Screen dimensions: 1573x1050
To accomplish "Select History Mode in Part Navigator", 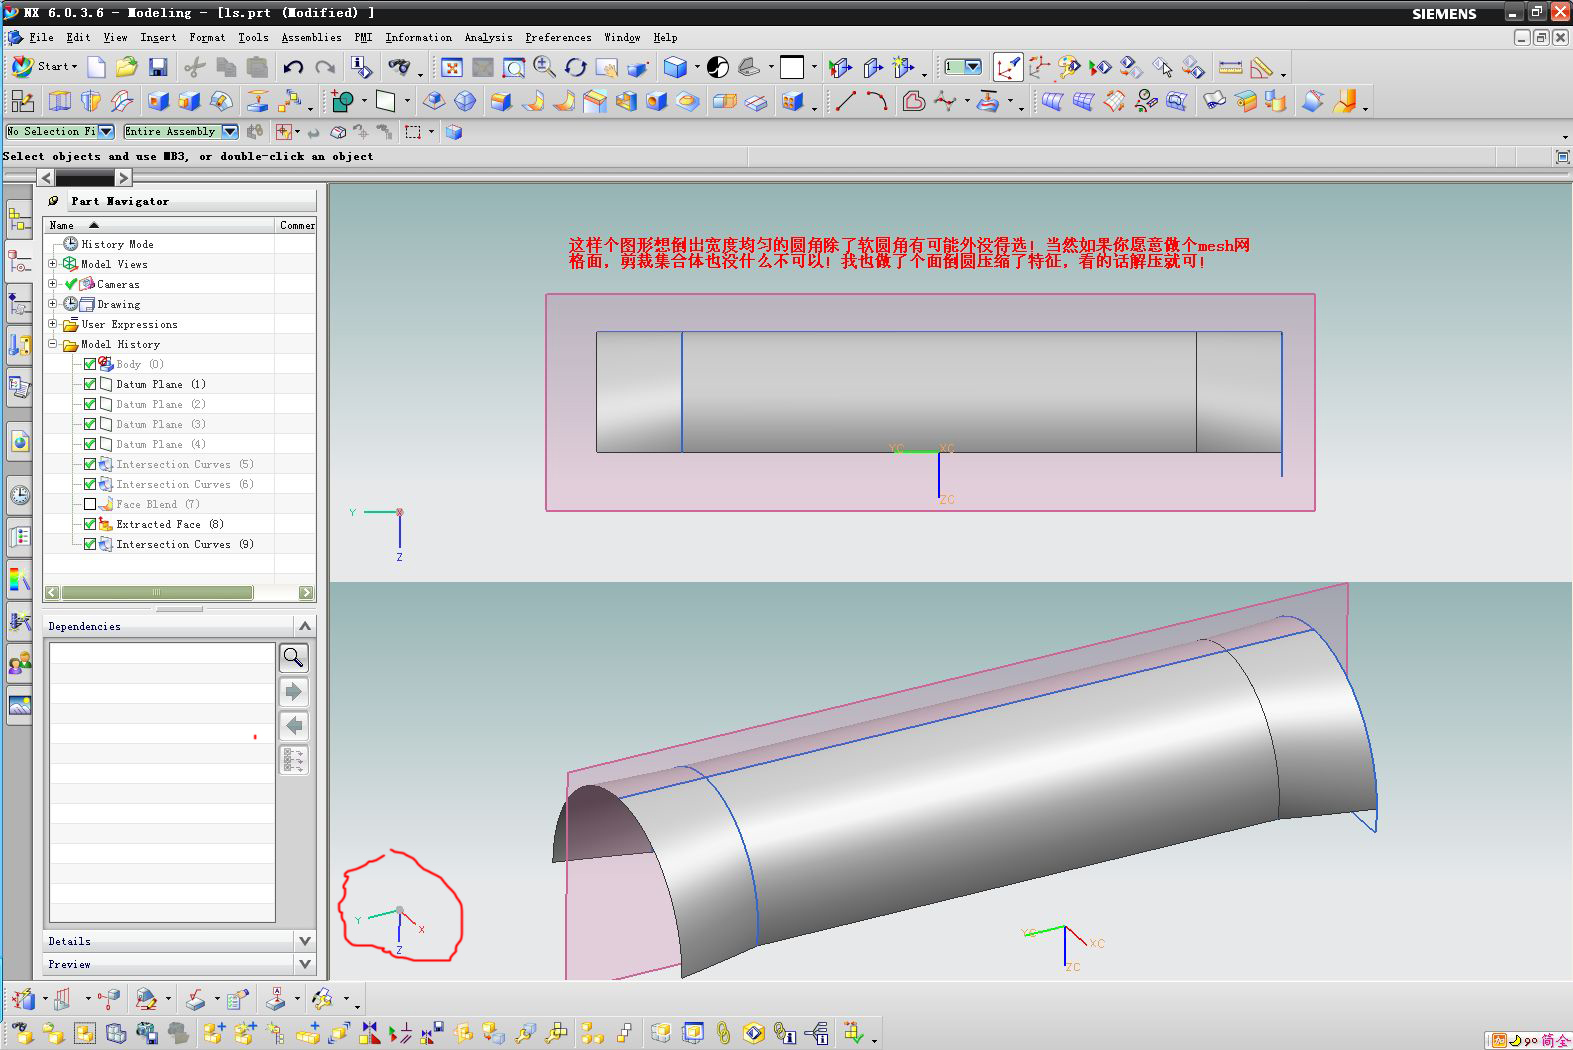I will (x=117, y=244).
